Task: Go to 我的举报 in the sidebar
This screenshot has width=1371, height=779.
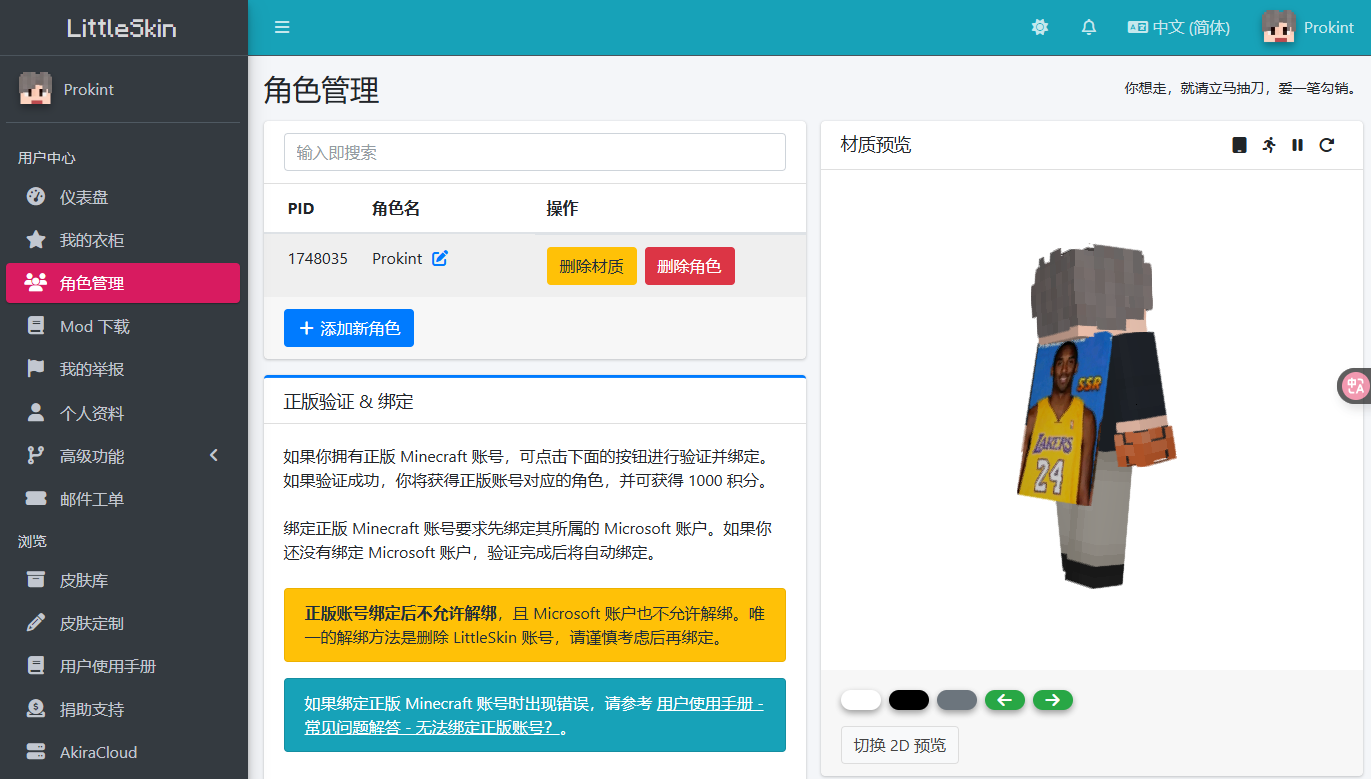Action: point(123,369)
